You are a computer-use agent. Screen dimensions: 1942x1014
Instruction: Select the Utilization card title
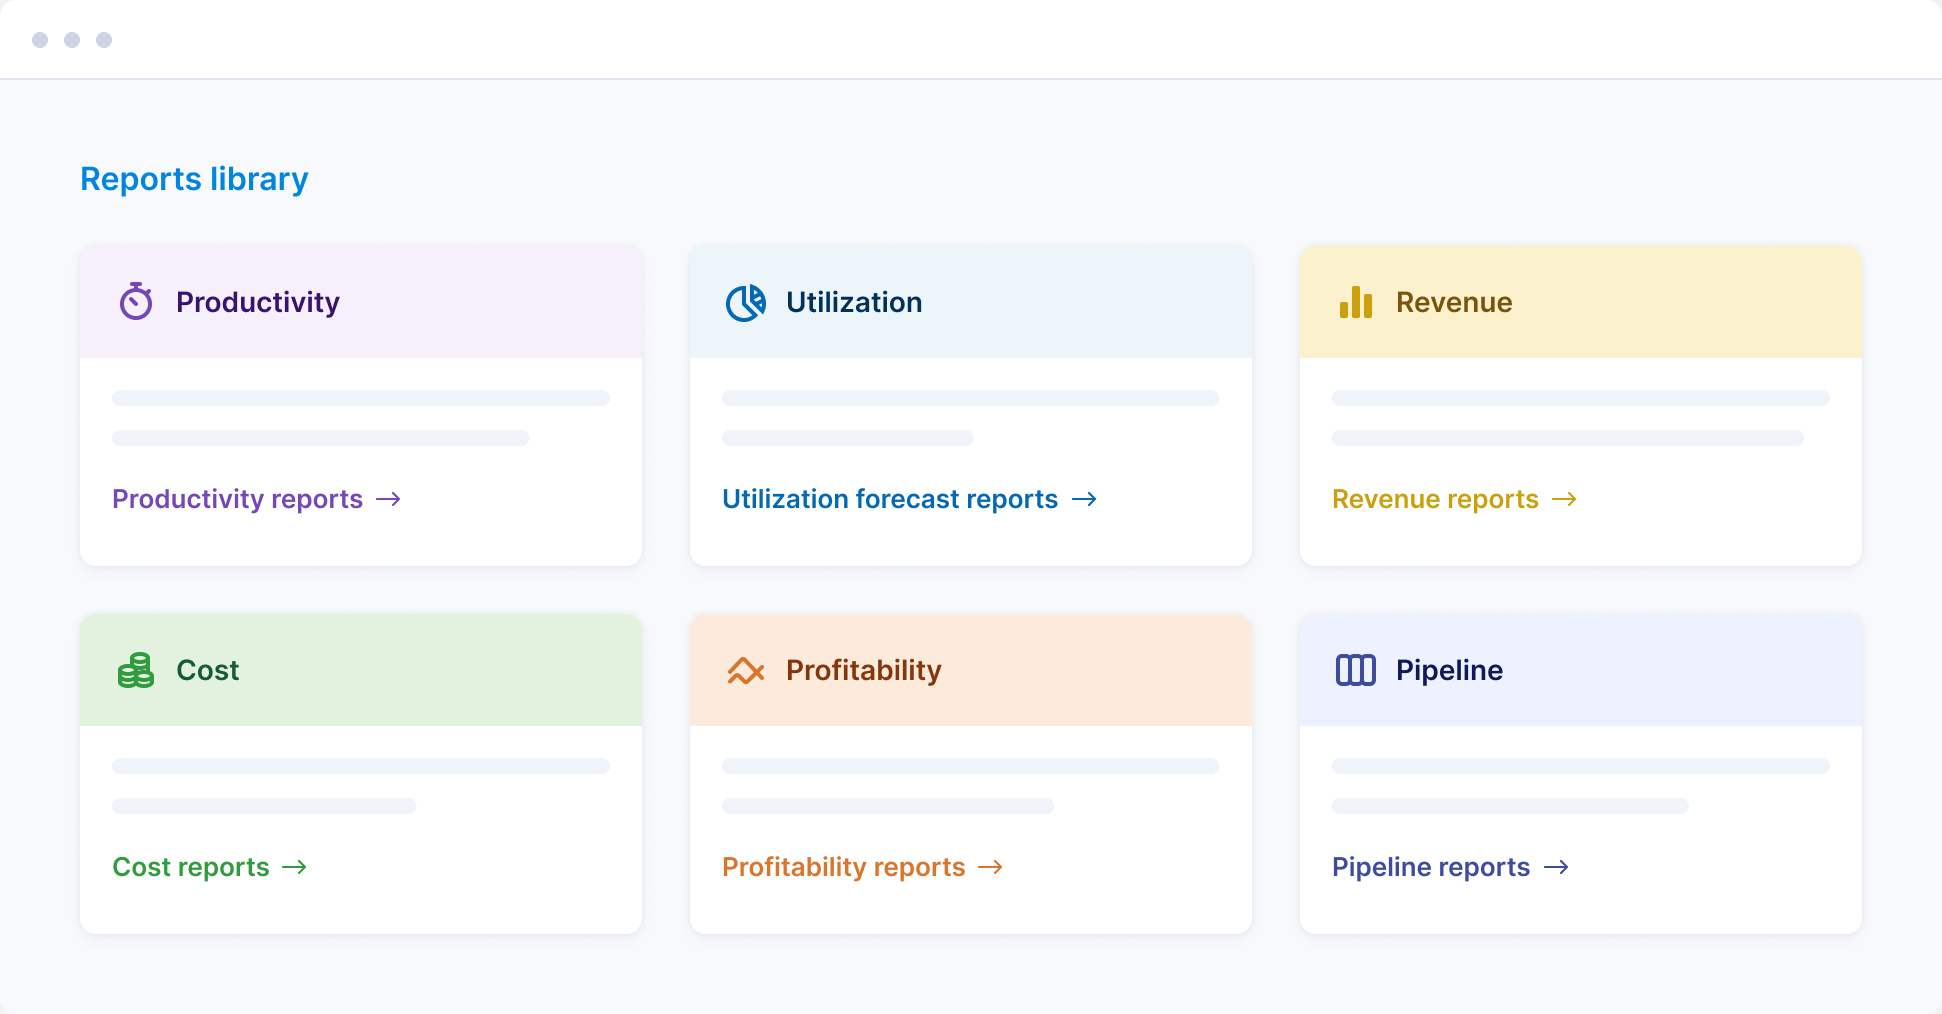[854, 302]
